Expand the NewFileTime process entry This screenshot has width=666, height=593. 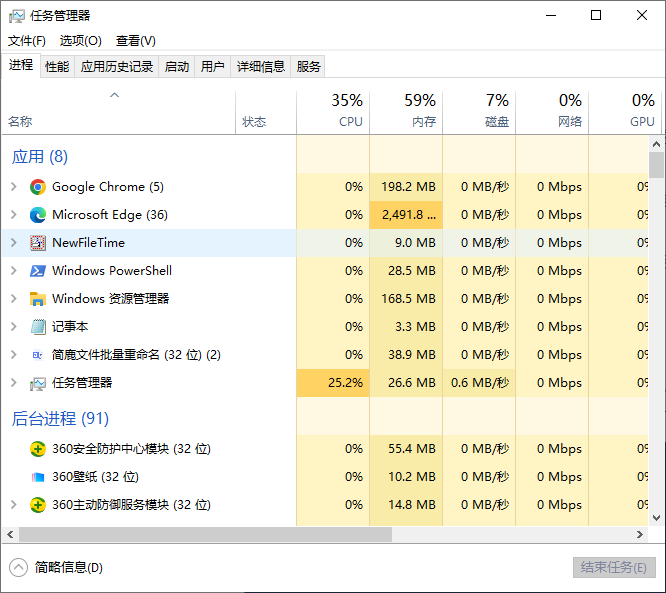coord(14,243)
